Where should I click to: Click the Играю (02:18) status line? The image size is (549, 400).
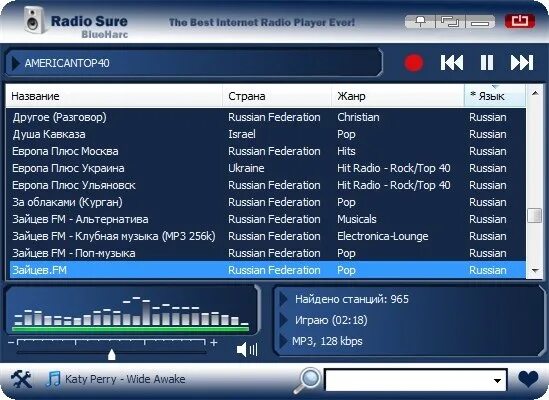click(x=331, y=320)
